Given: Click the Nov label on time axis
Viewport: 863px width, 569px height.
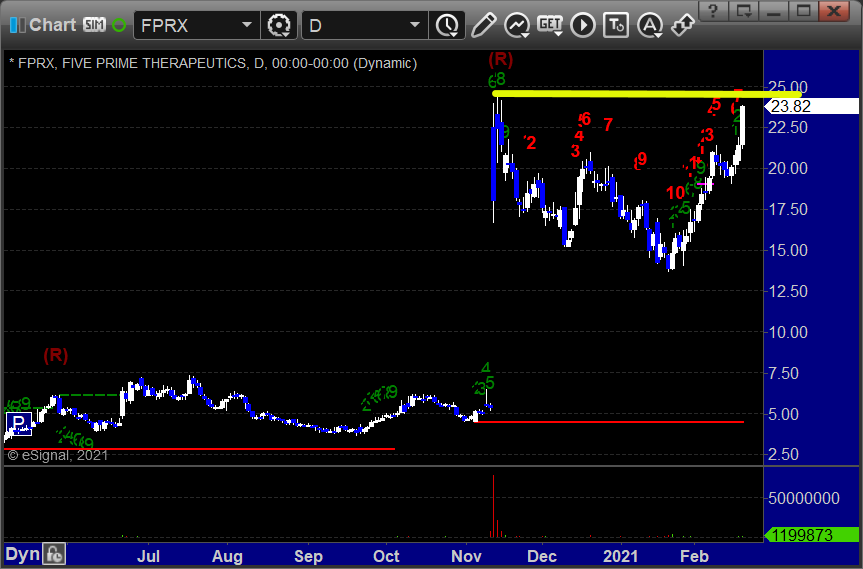Looking at the screenshot, I should pyautogui.click(x=466, y=556).
